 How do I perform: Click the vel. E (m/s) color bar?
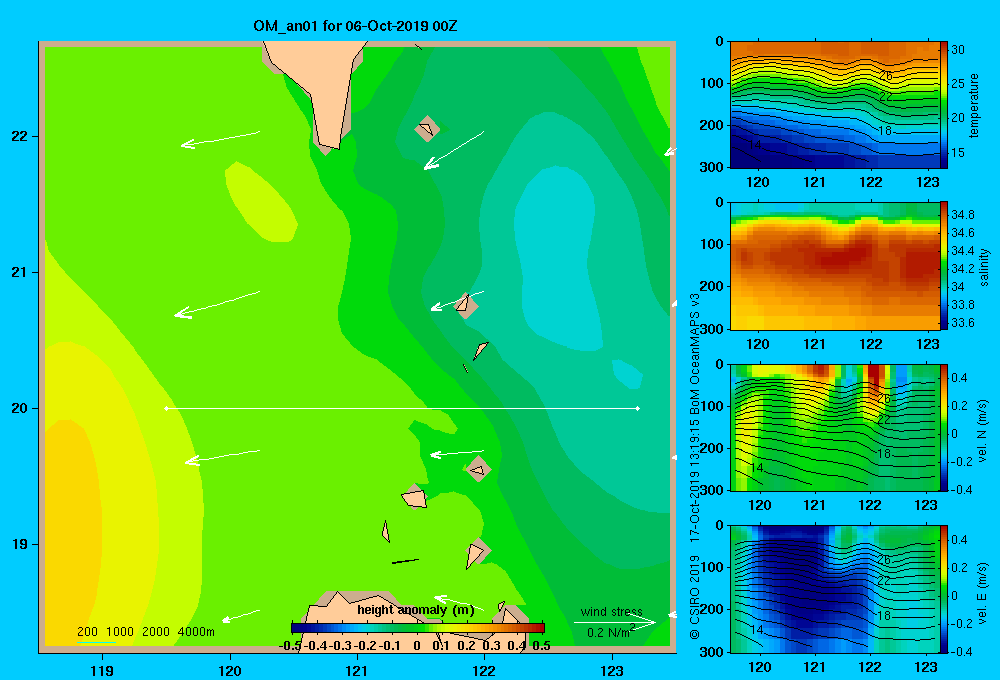coord(944,589)
